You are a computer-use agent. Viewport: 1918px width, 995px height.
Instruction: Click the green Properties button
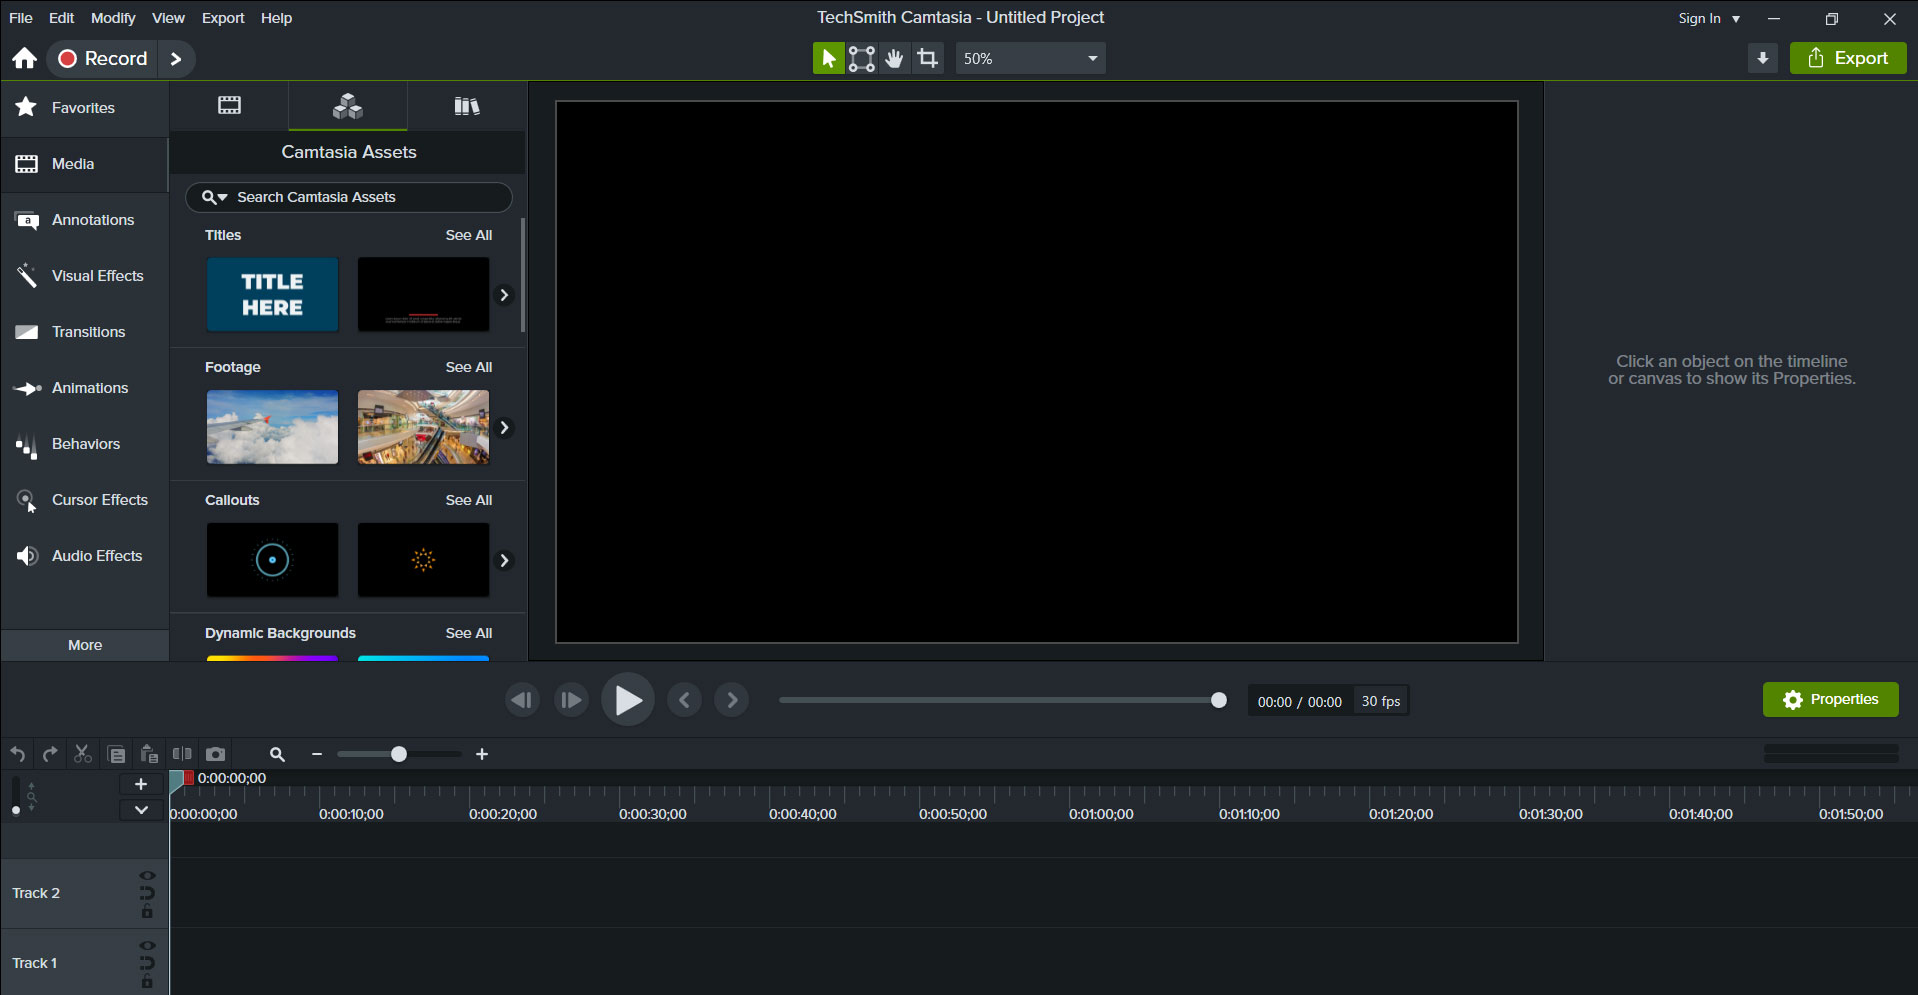click(1830, 700)
